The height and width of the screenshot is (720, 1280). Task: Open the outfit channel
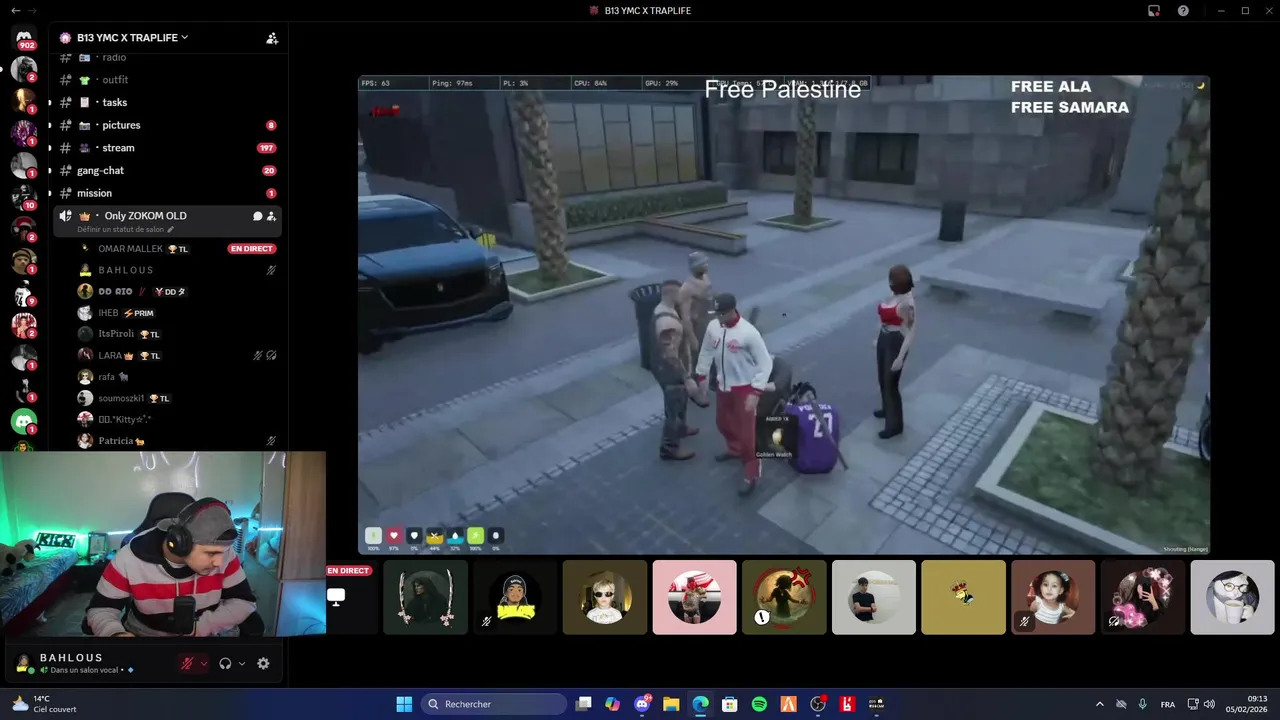pyautogui.click(x=166, y=80)
